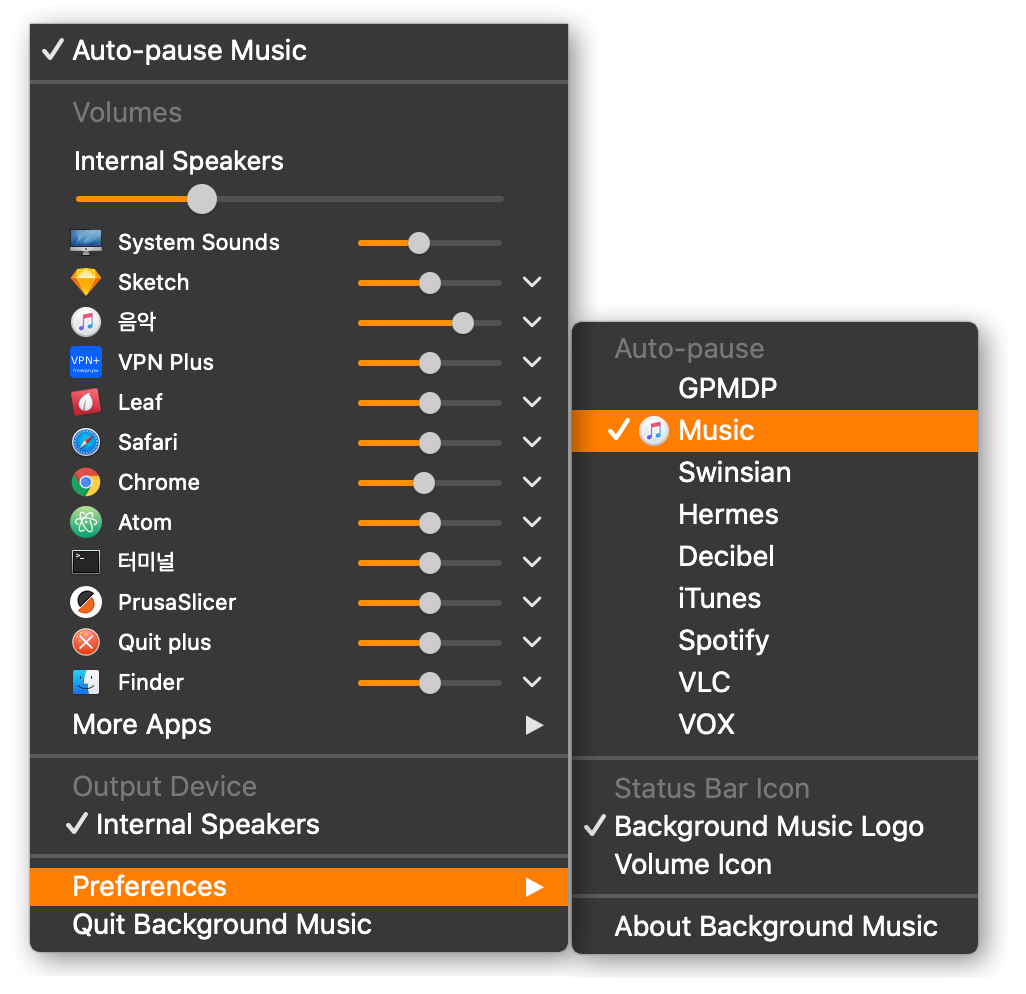The image size is (1026, 994).
Task: Choose Volume Icon for status bar
Action: coord(775,864)
